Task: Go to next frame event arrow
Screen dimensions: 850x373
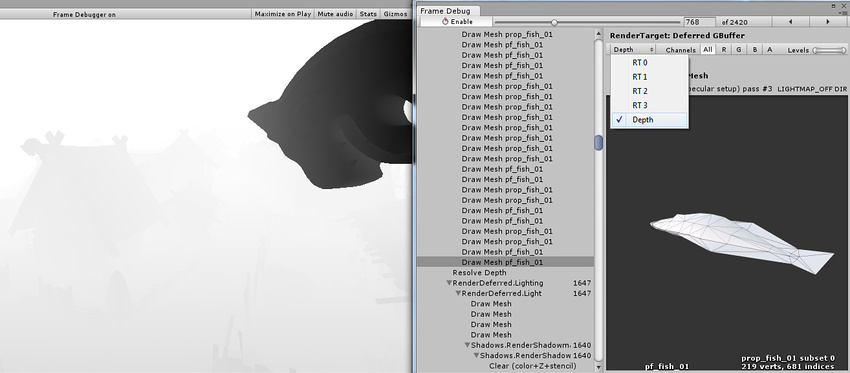Action: point(828,22)
